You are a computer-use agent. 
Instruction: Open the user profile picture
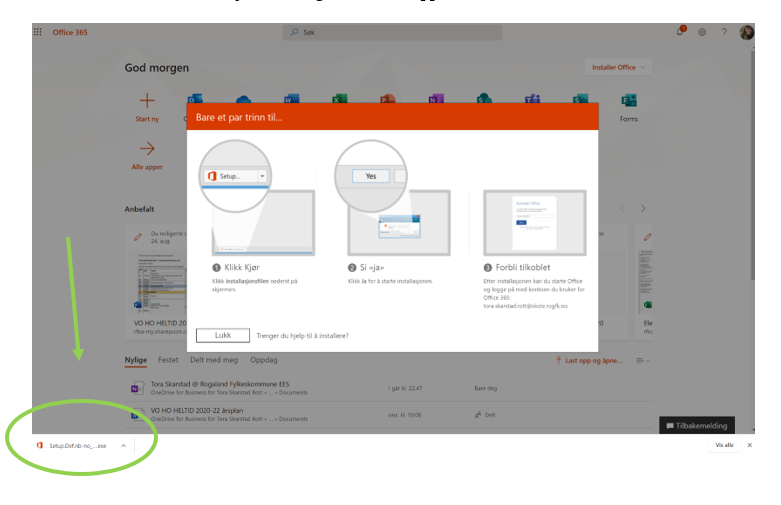point(746,32)
